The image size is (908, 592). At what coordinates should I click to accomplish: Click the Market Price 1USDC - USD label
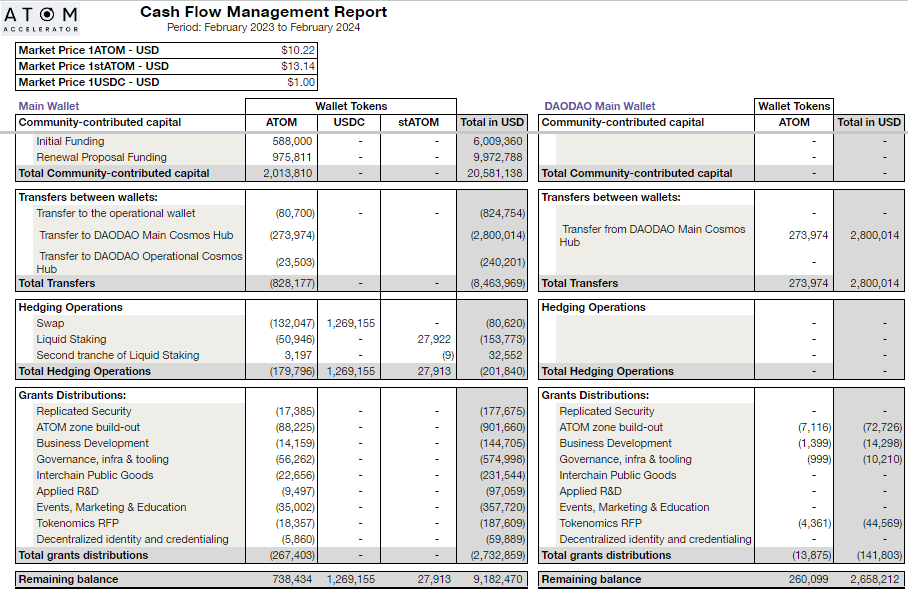(x=89, y=82)
